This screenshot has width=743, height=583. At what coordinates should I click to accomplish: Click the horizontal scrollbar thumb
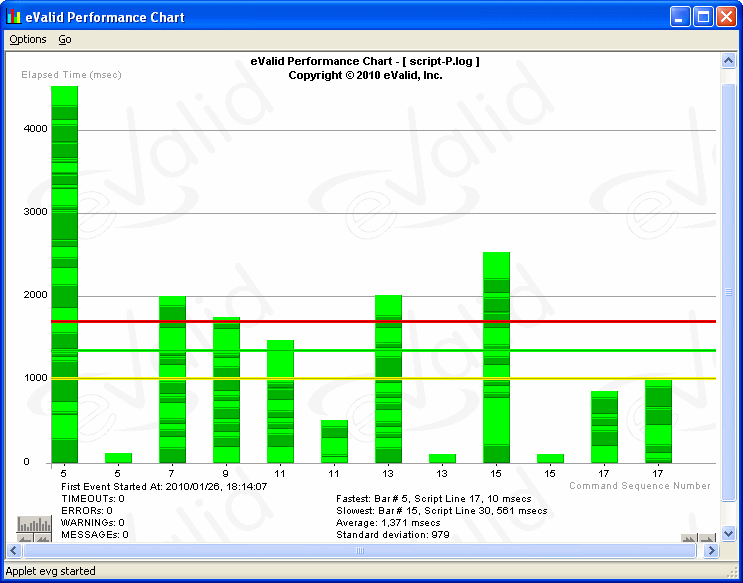pyautogui.click(x=360, y=550)
